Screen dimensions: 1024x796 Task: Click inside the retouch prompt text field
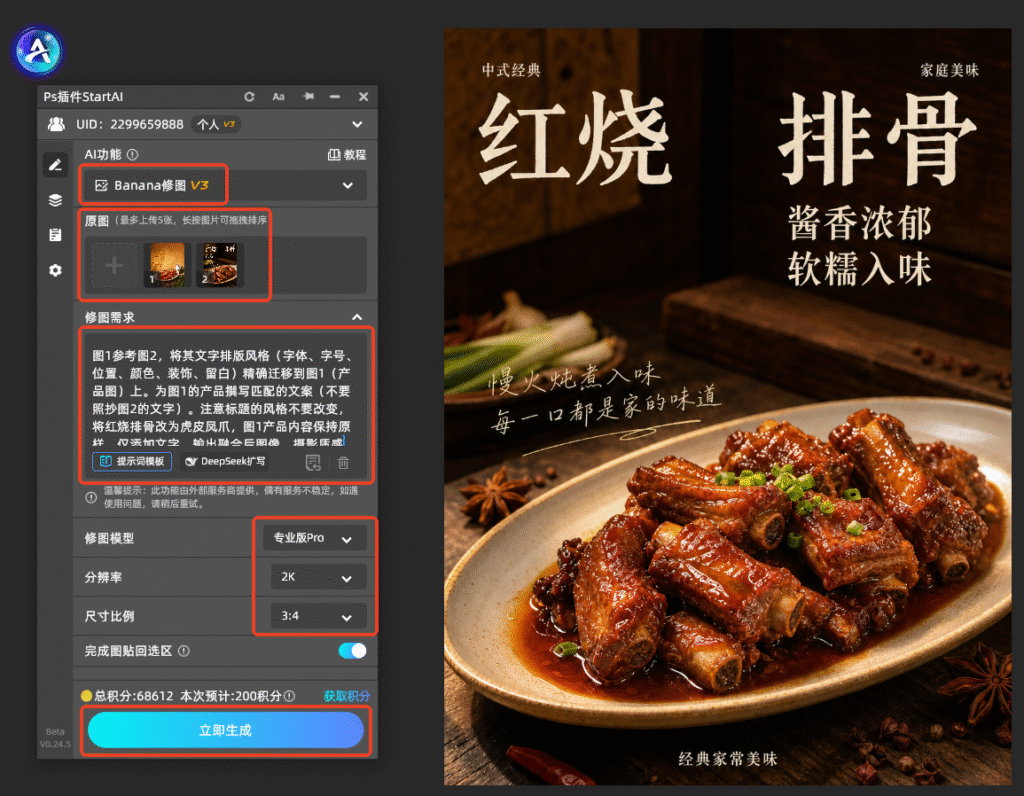point(222,398)
